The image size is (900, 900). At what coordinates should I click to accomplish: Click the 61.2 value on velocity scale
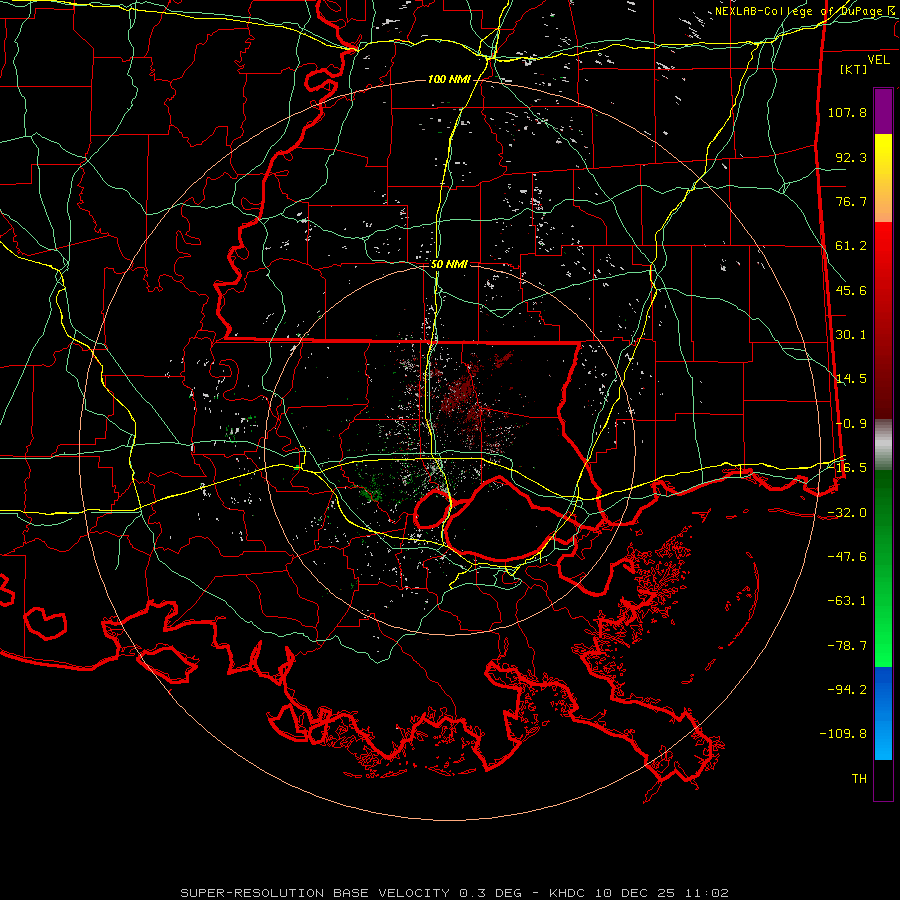[x=851, y=246]
